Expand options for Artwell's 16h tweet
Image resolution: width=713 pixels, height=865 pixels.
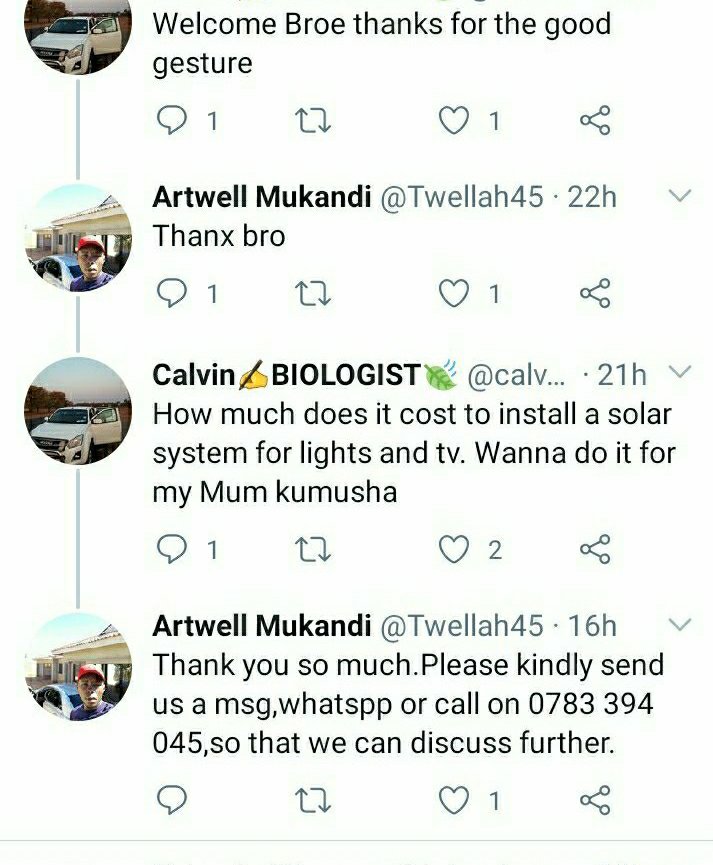[679, 626]
